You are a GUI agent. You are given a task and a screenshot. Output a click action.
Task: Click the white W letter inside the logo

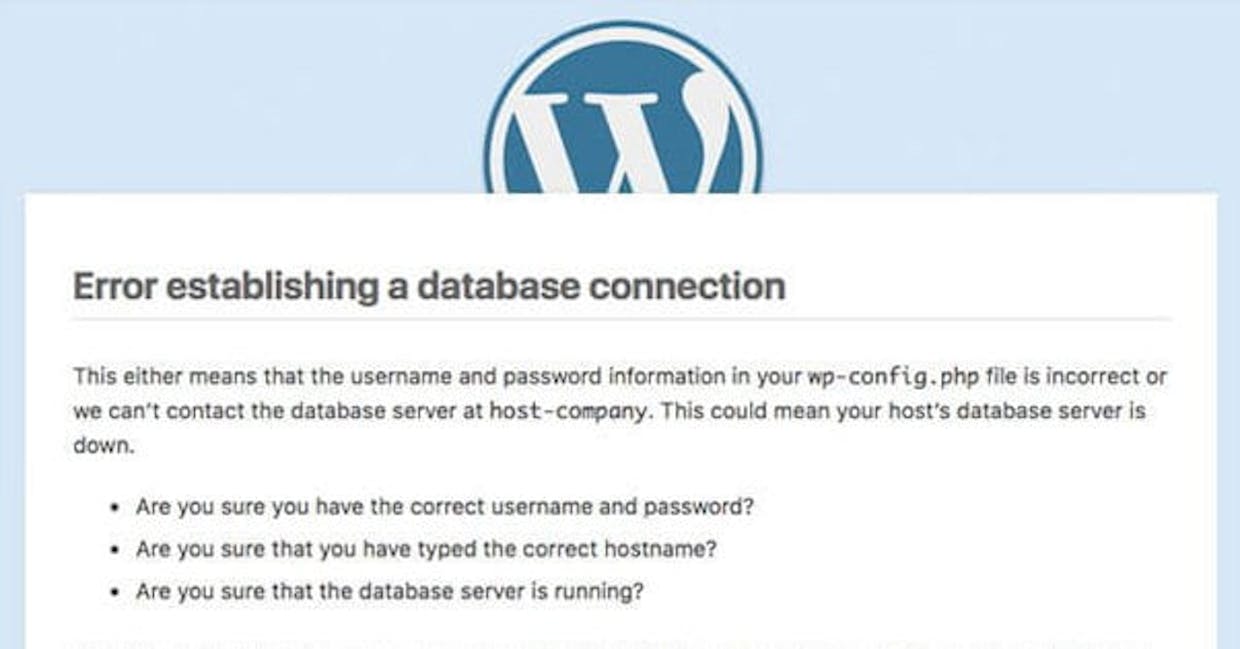tap(623, 140)
